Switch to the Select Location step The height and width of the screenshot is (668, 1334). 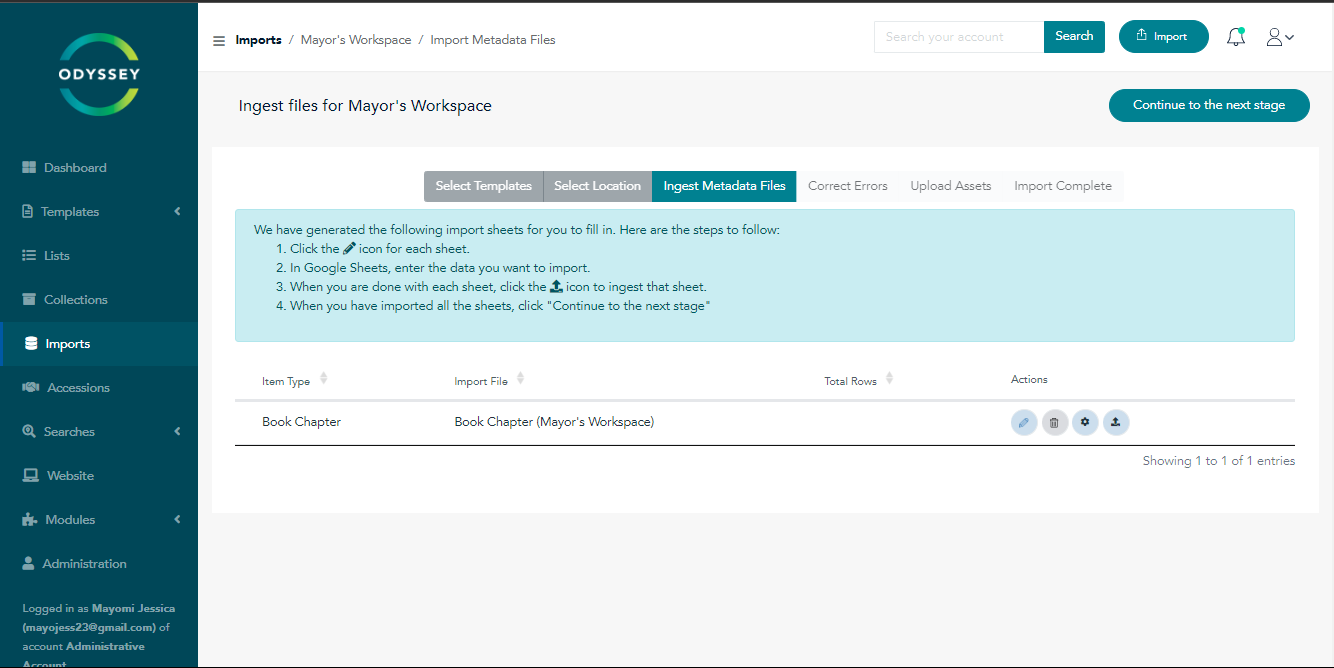coord(598,186)
